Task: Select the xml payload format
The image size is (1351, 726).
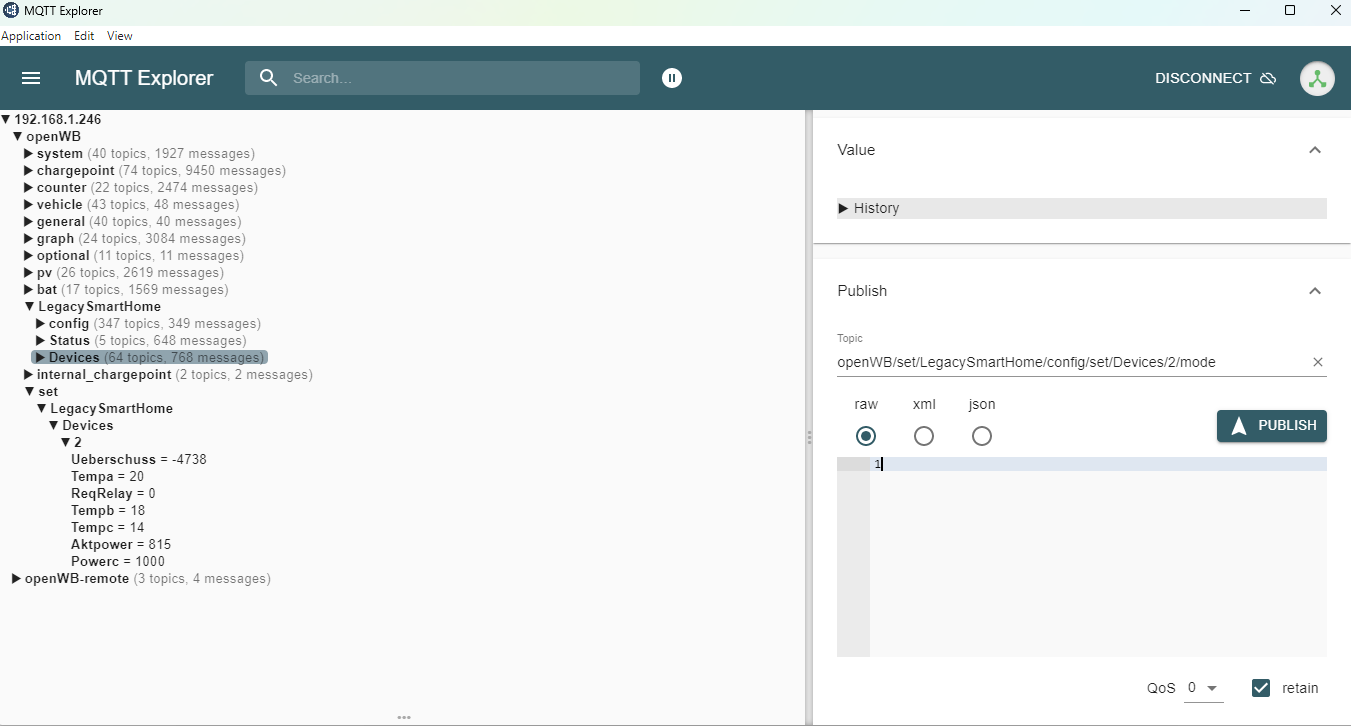Action: [924, 436]
